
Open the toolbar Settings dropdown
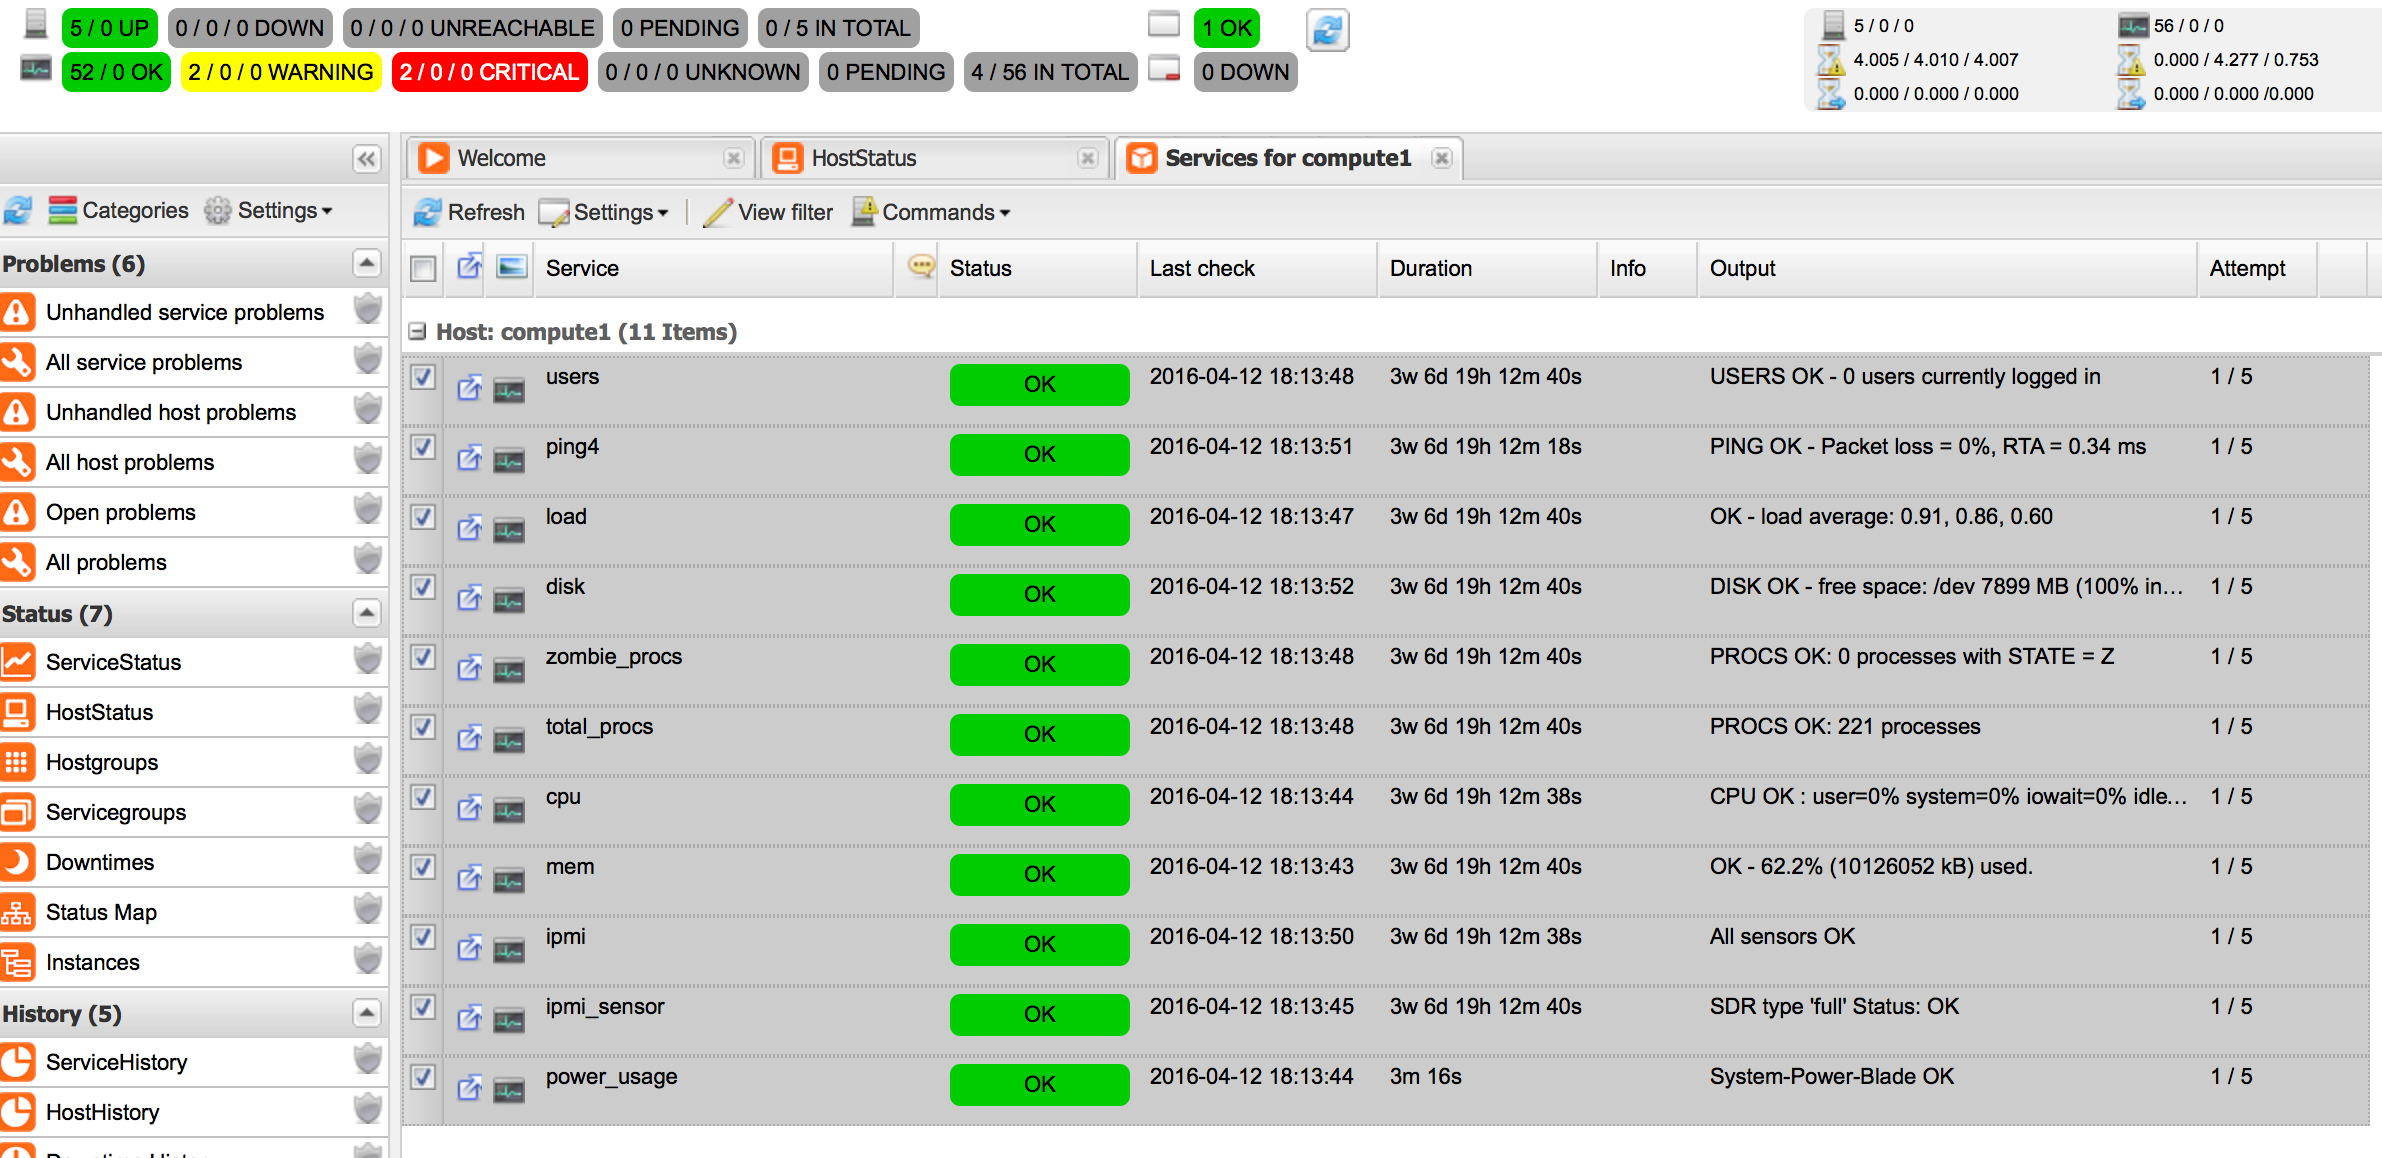(x=604, y=212)
